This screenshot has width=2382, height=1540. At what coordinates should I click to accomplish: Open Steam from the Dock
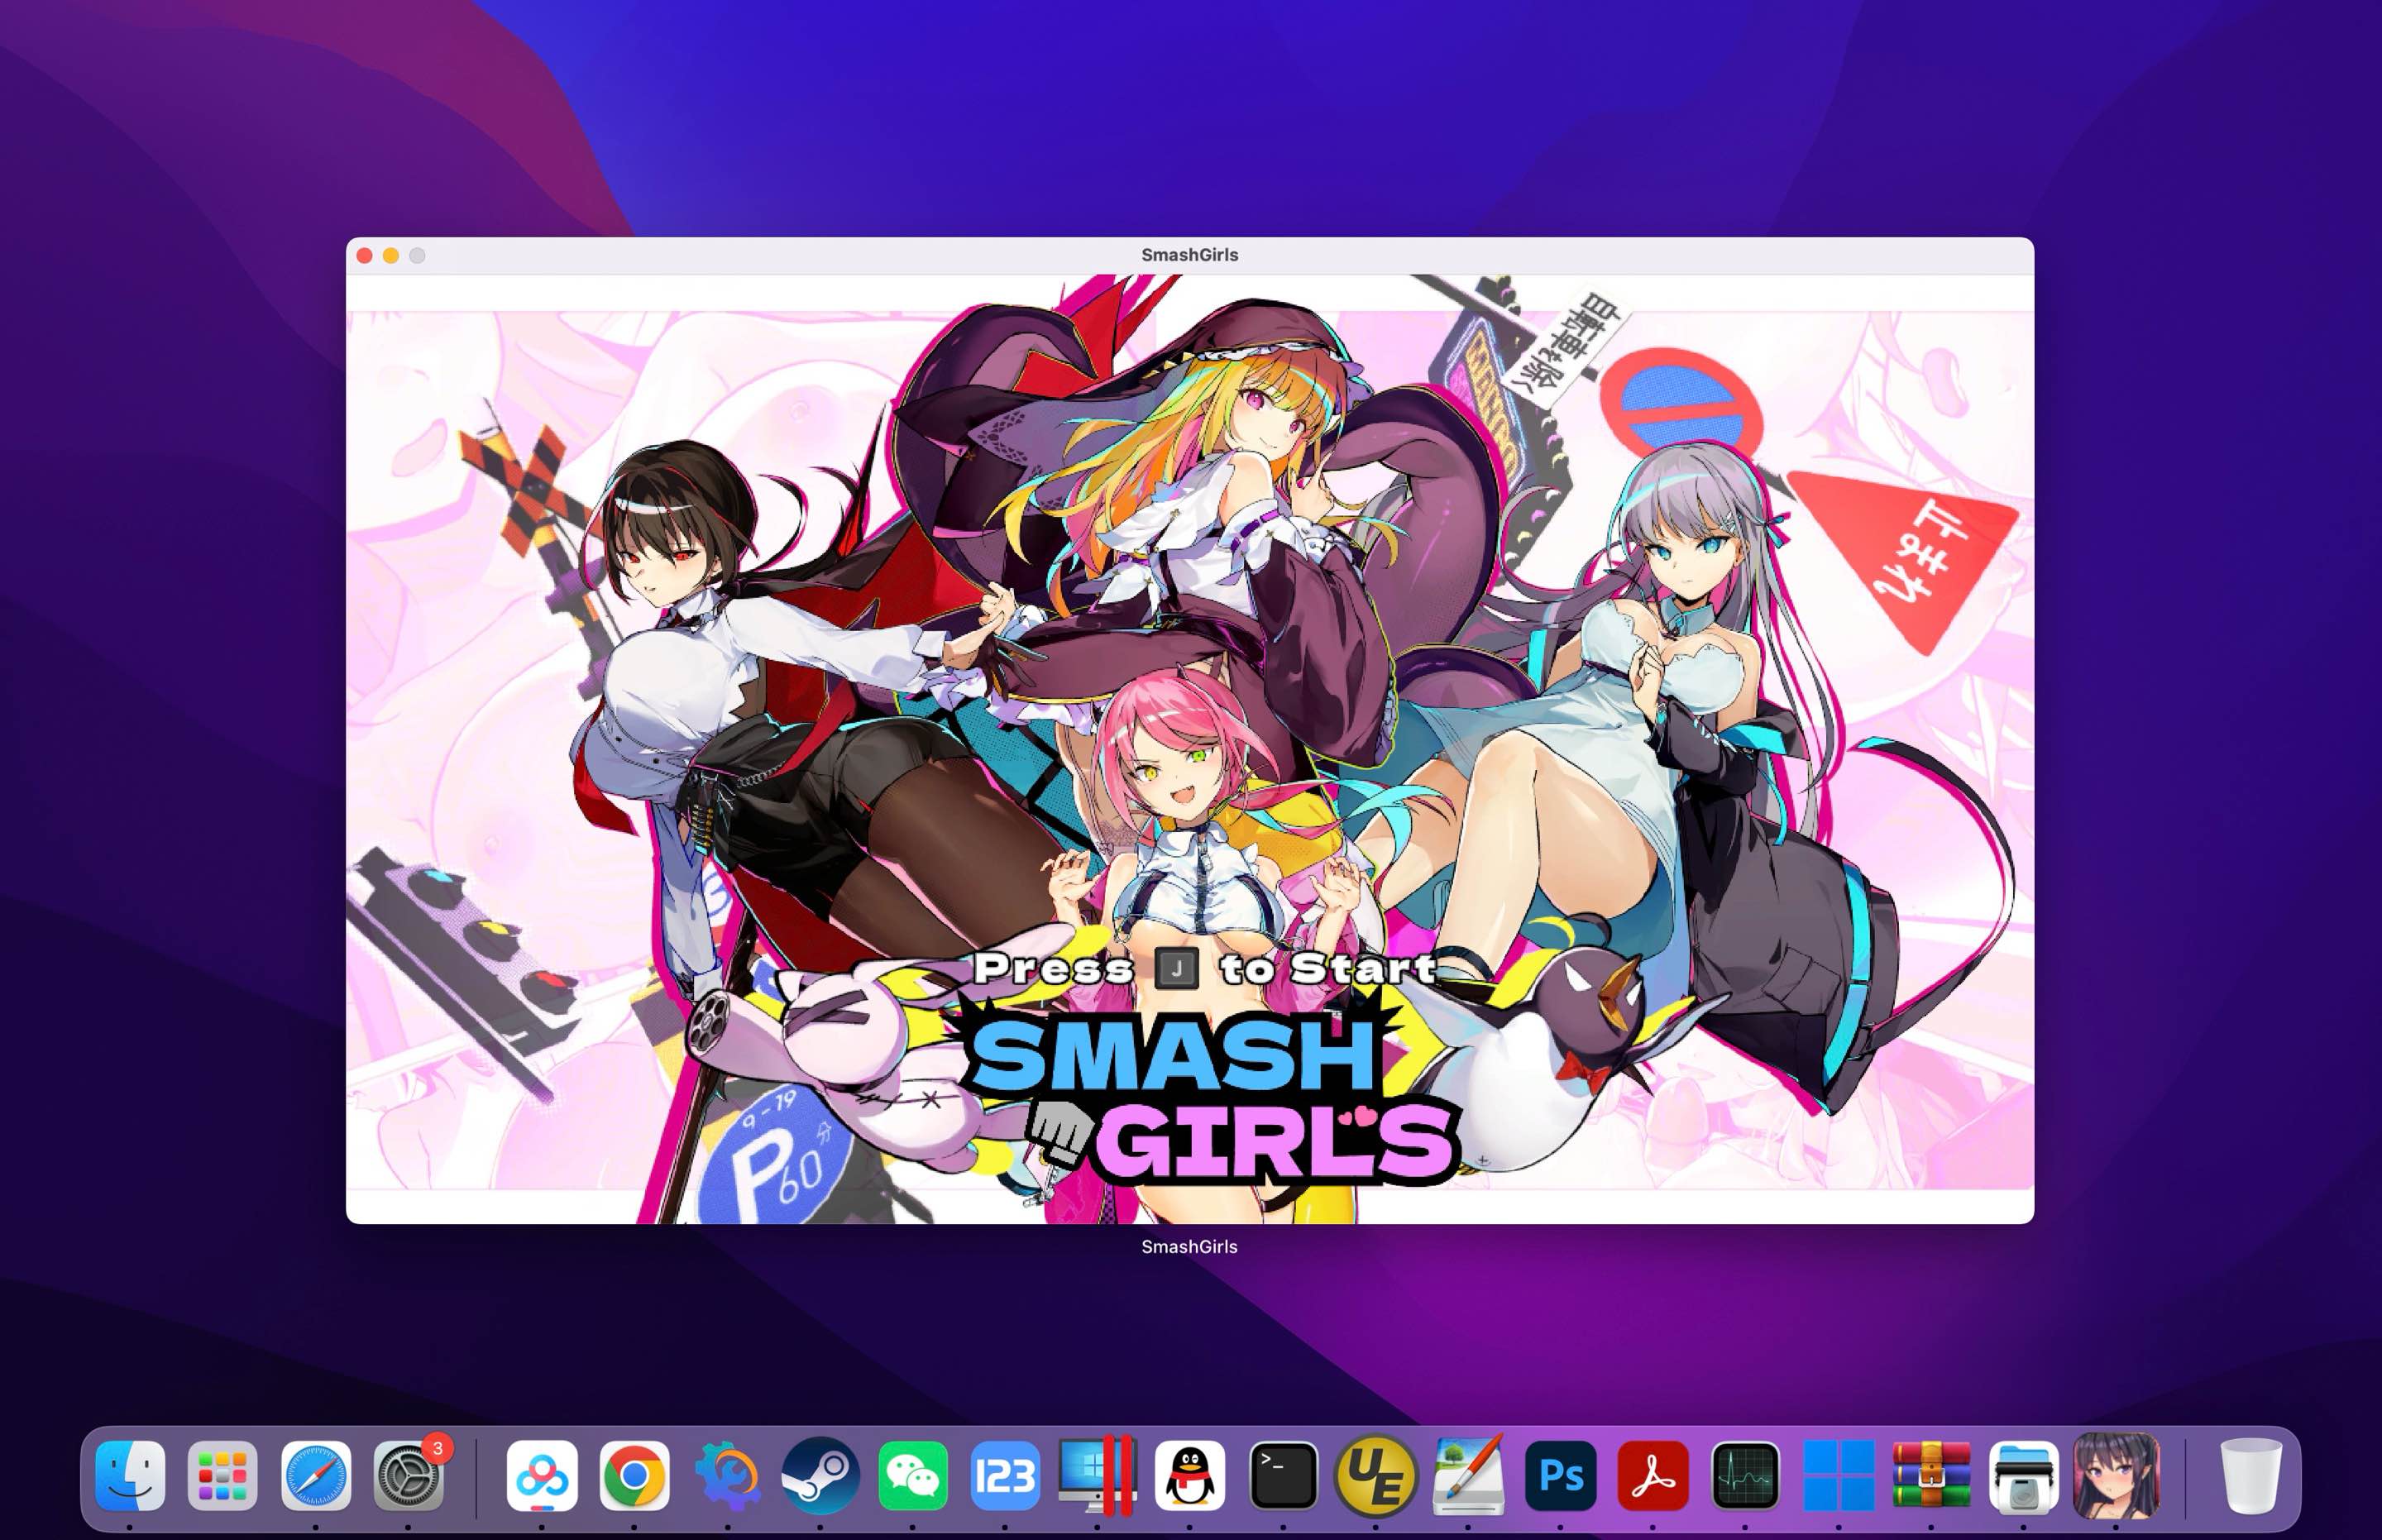(820, 1475)
